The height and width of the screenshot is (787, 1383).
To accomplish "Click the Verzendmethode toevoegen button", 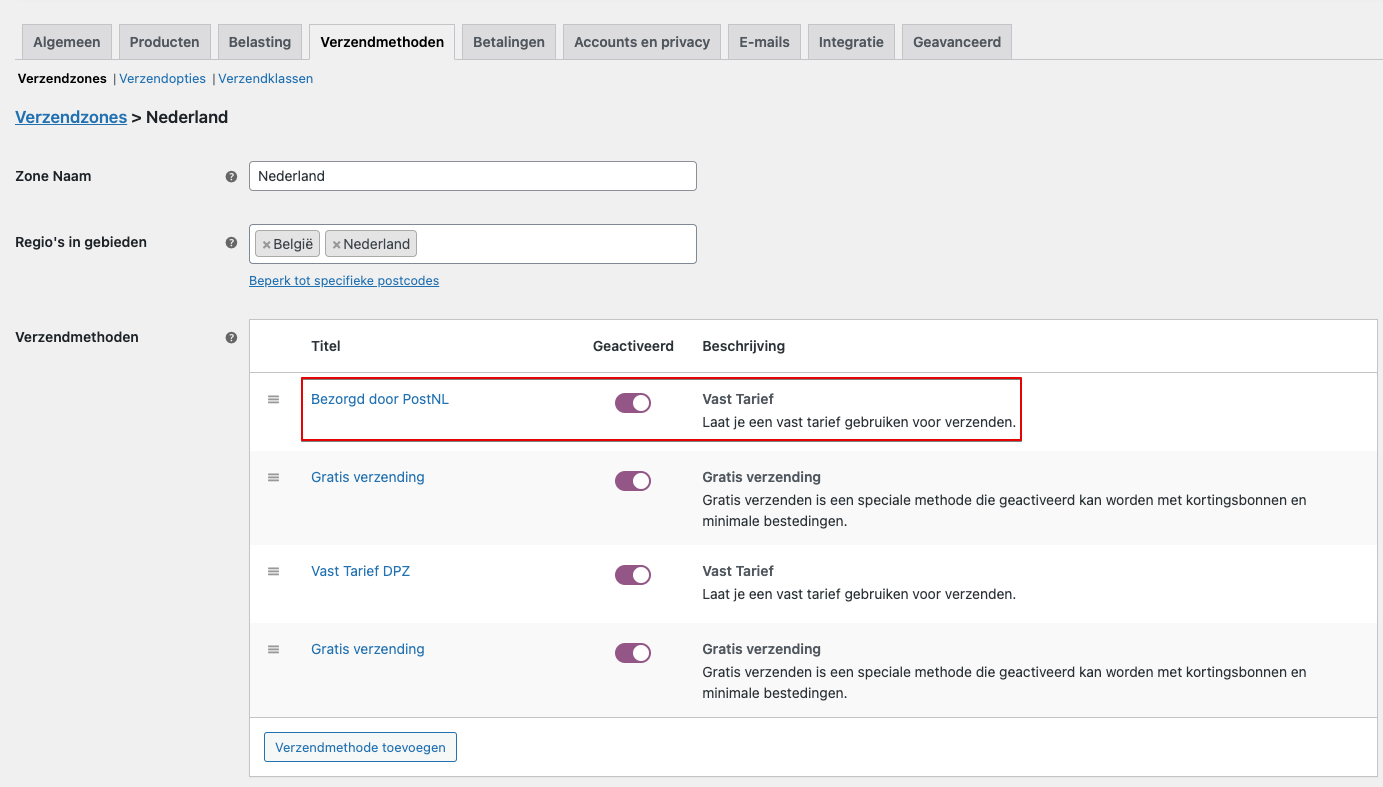I will (360, 746).
